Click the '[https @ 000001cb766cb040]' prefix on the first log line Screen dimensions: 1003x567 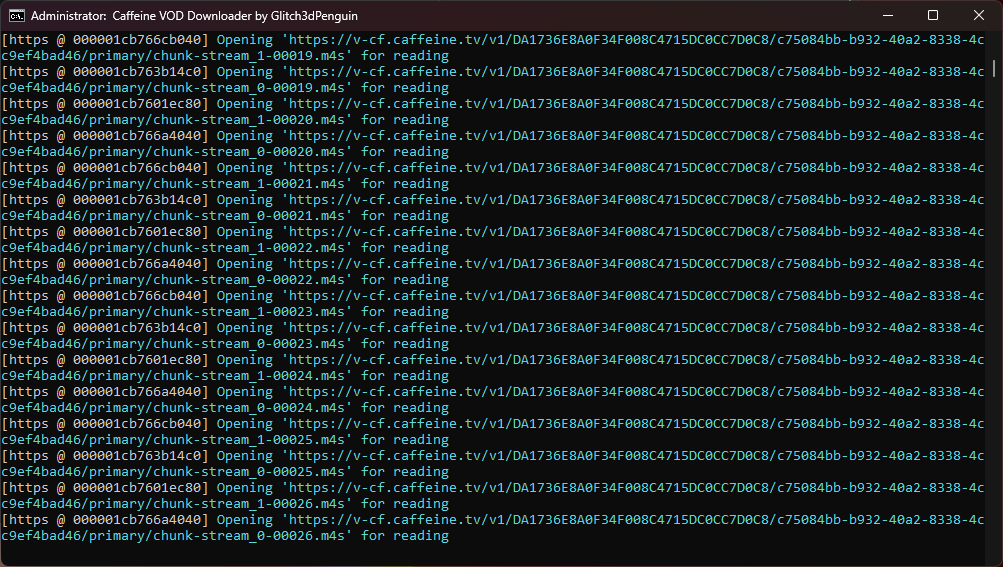(105, 40)
